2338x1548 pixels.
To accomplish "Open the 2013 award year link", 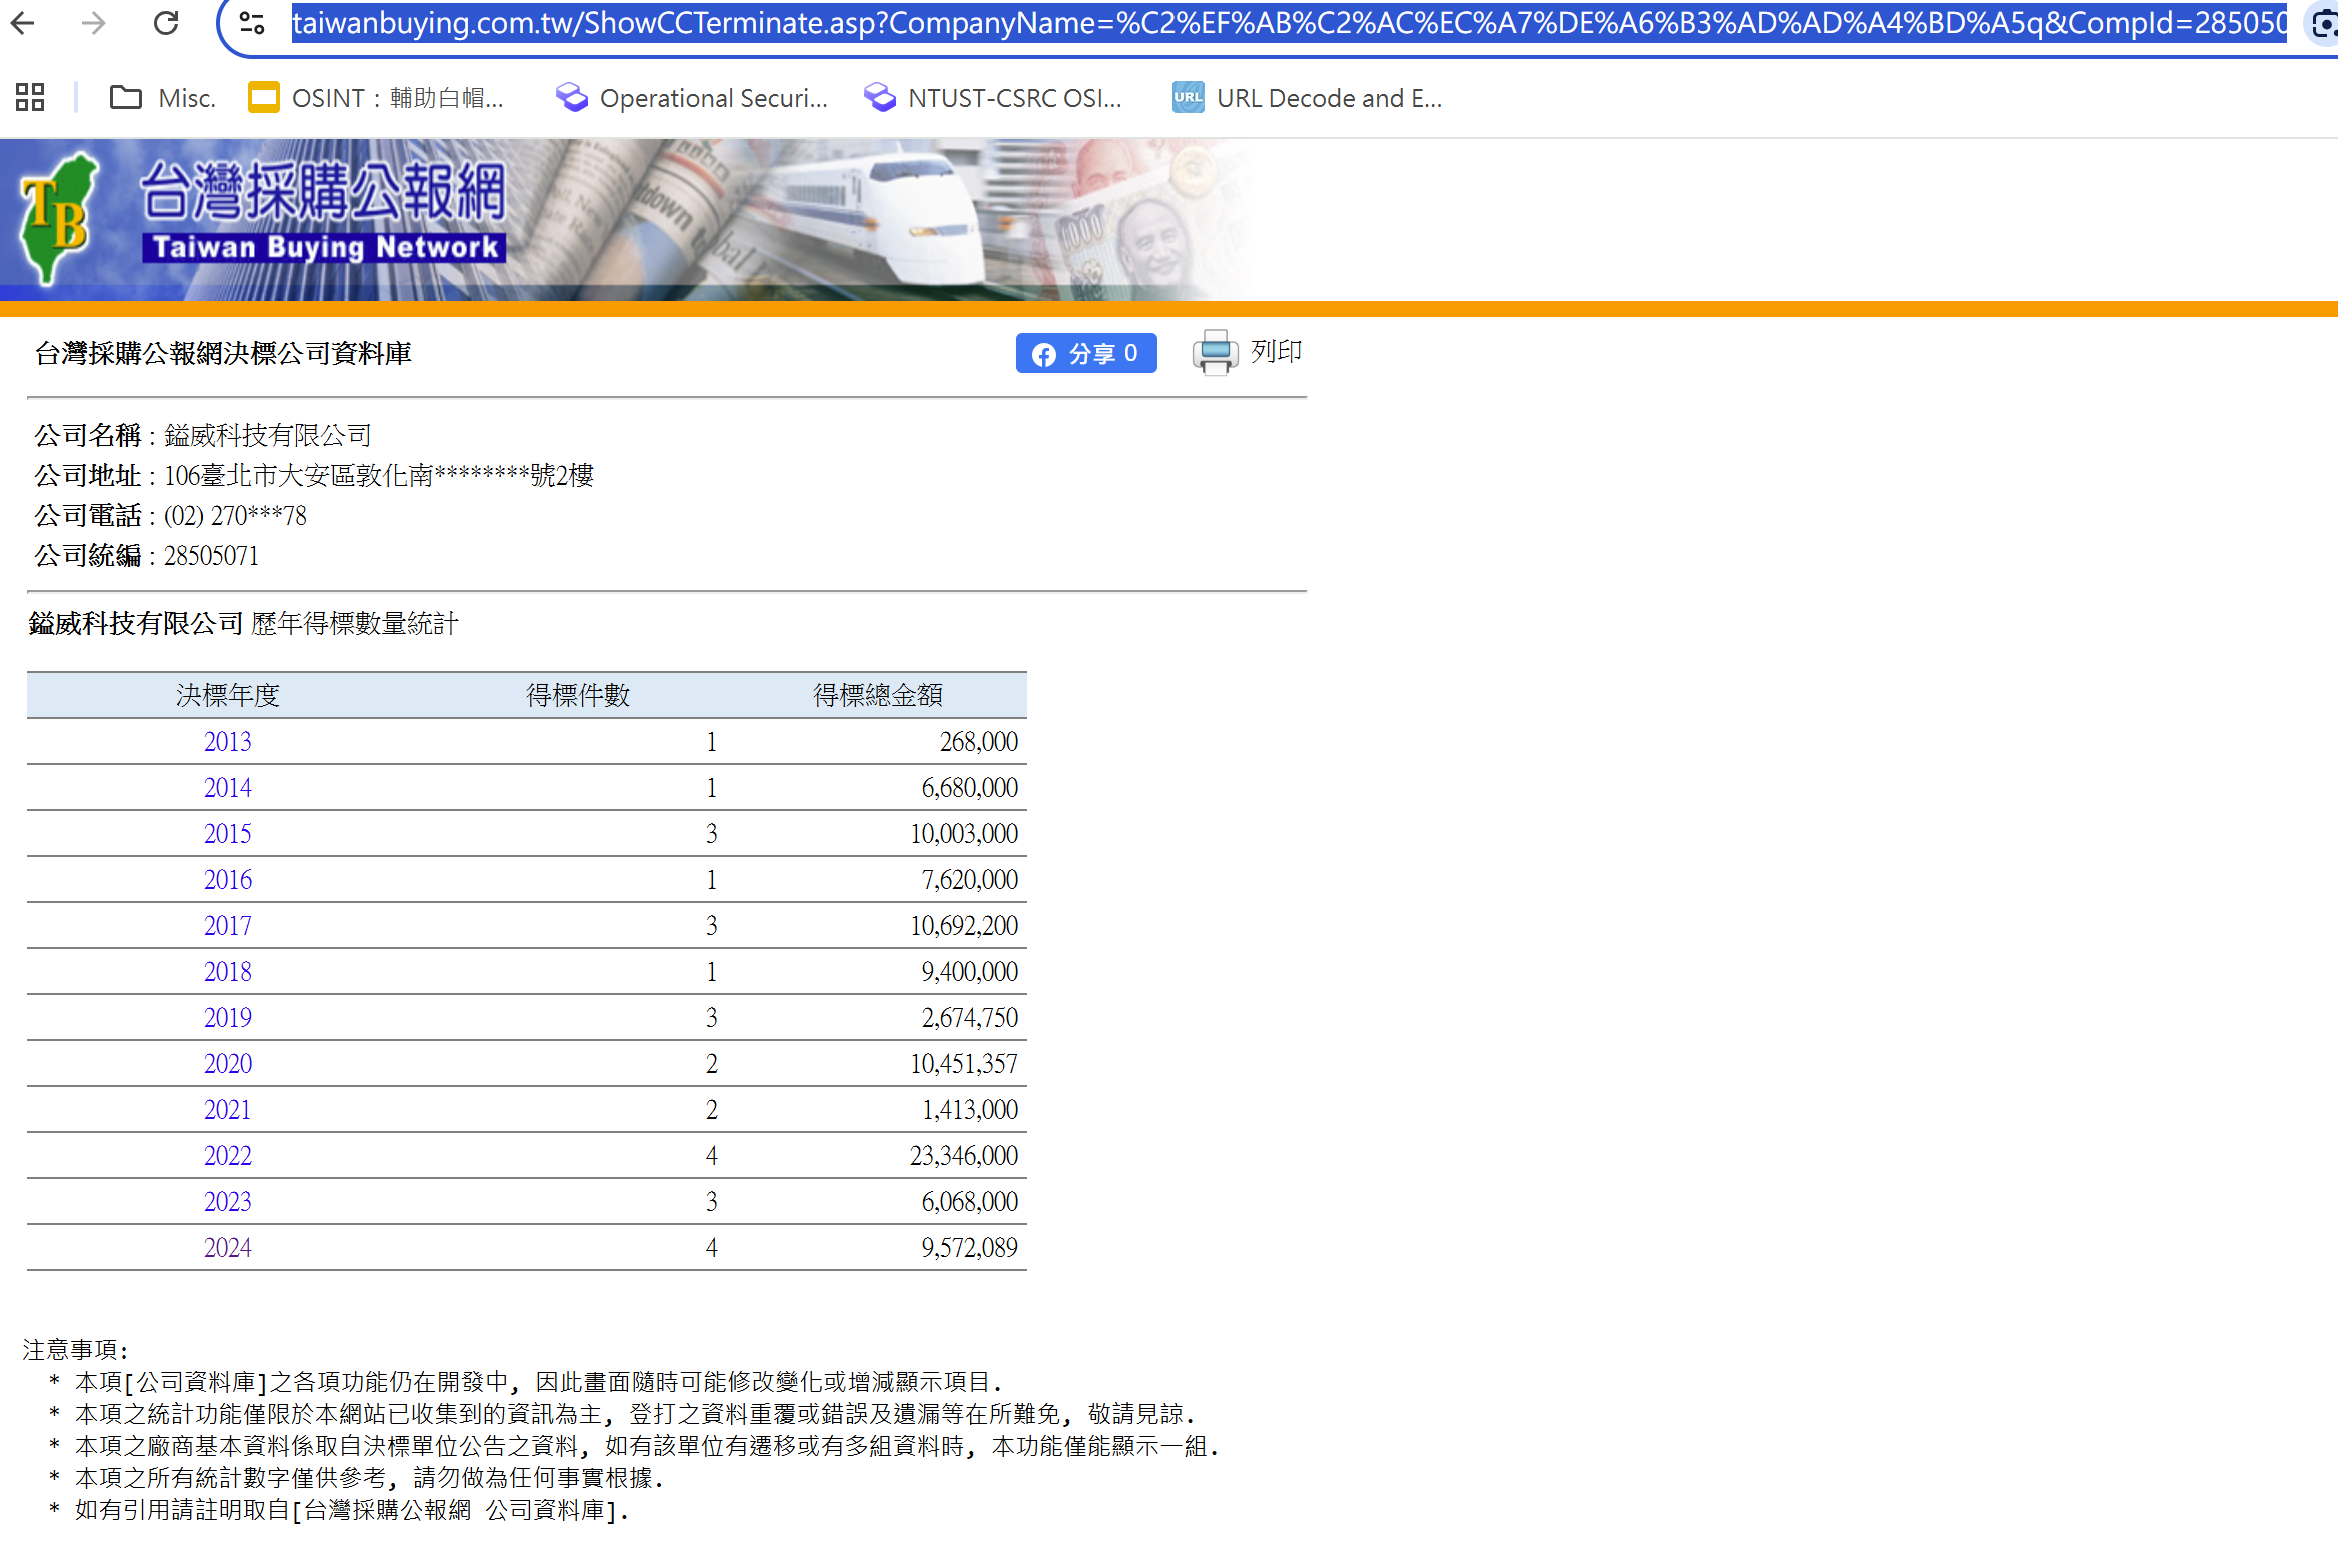I will pyautogui.click(x=228, y=742).
